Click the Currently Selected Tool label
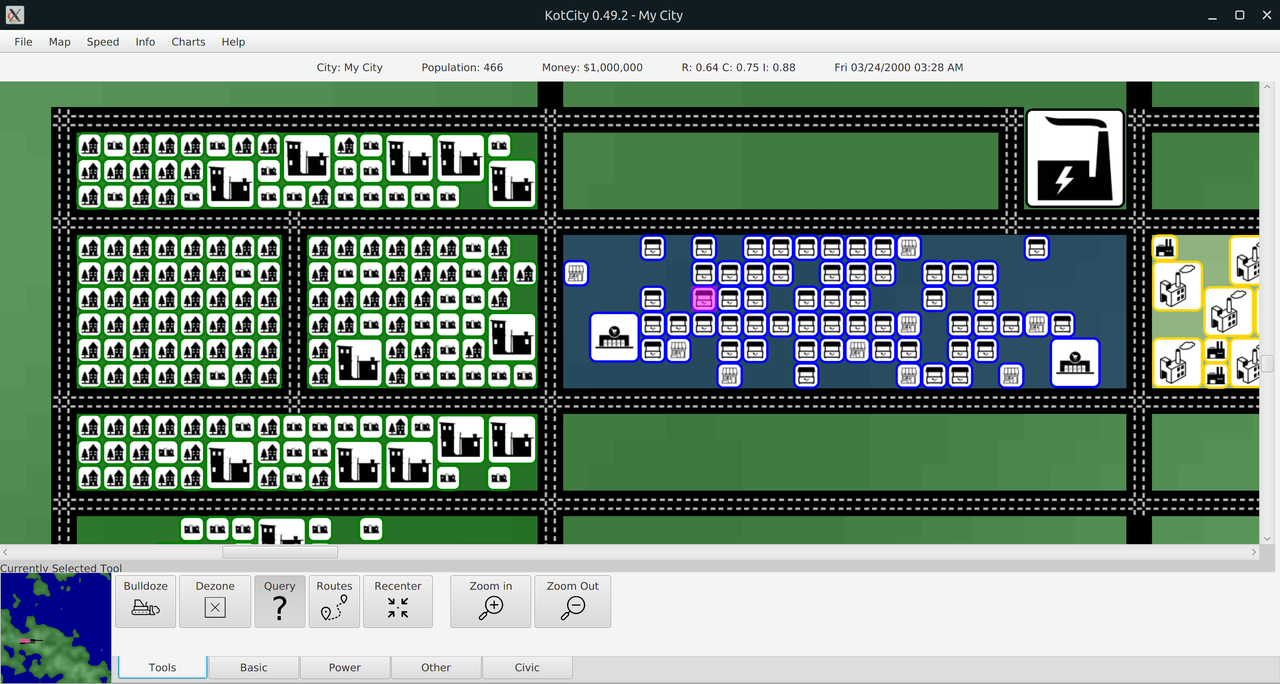The image size is (1280, 684). point(61,568)
